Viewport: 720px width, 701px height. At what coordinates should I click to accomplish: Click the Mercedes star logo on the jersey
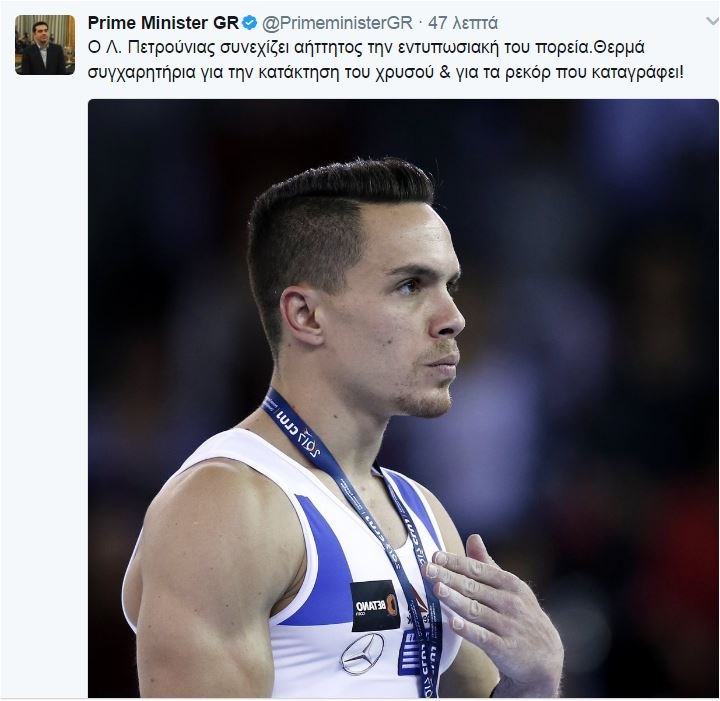click(x=361, y=653)
